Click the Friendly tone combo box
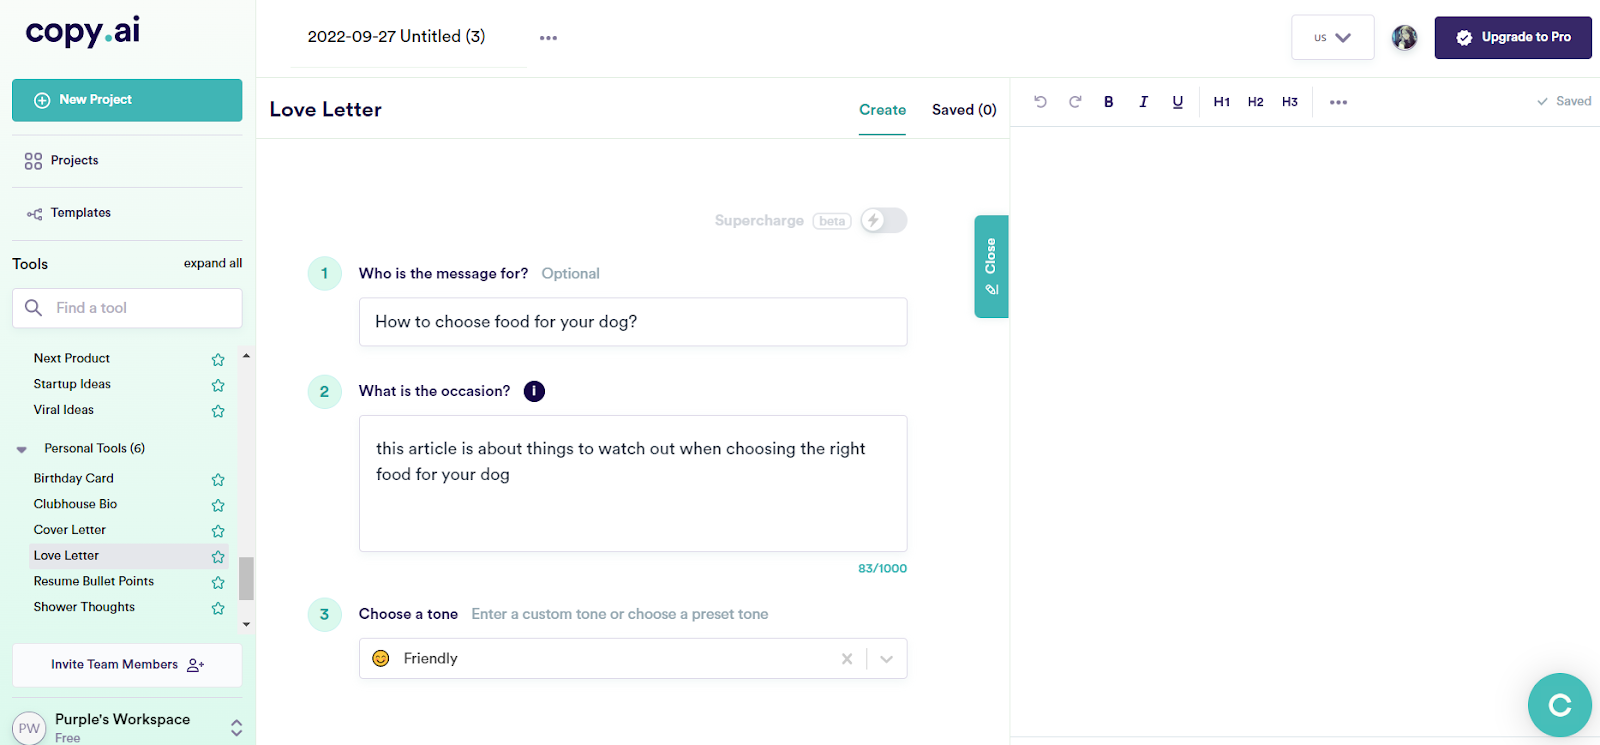Viewport: 1600px width, 745px height. pos(633,659)
